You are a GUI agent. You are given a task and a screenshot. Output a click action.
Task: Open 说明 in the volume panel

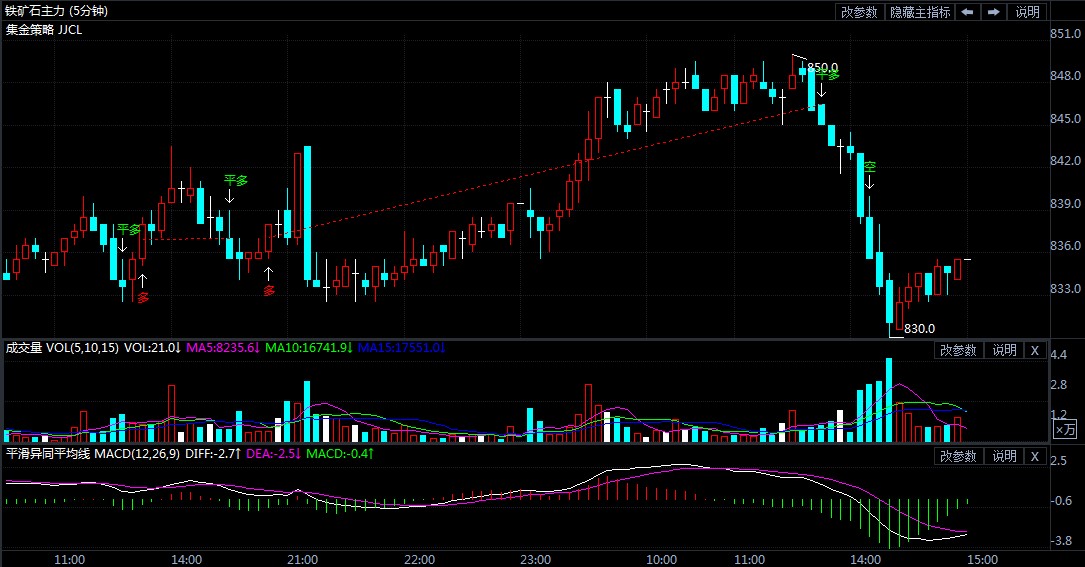tap(1003, 350)
